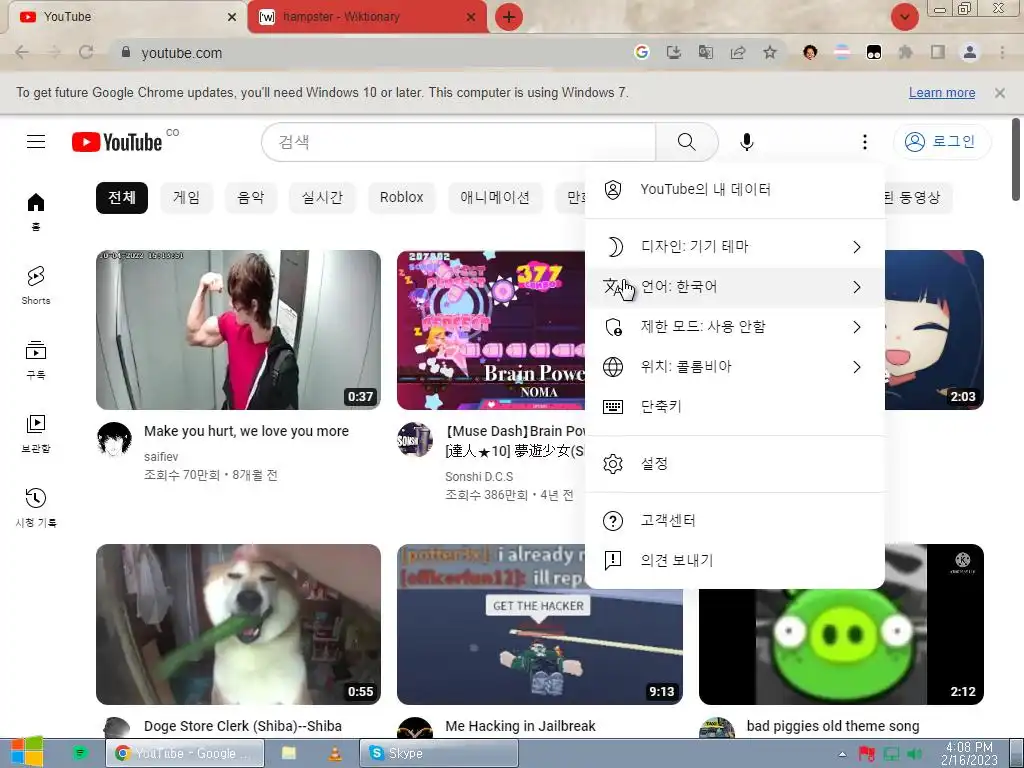Click the VLC cone taskbar icon

click(x=334, y=753)
